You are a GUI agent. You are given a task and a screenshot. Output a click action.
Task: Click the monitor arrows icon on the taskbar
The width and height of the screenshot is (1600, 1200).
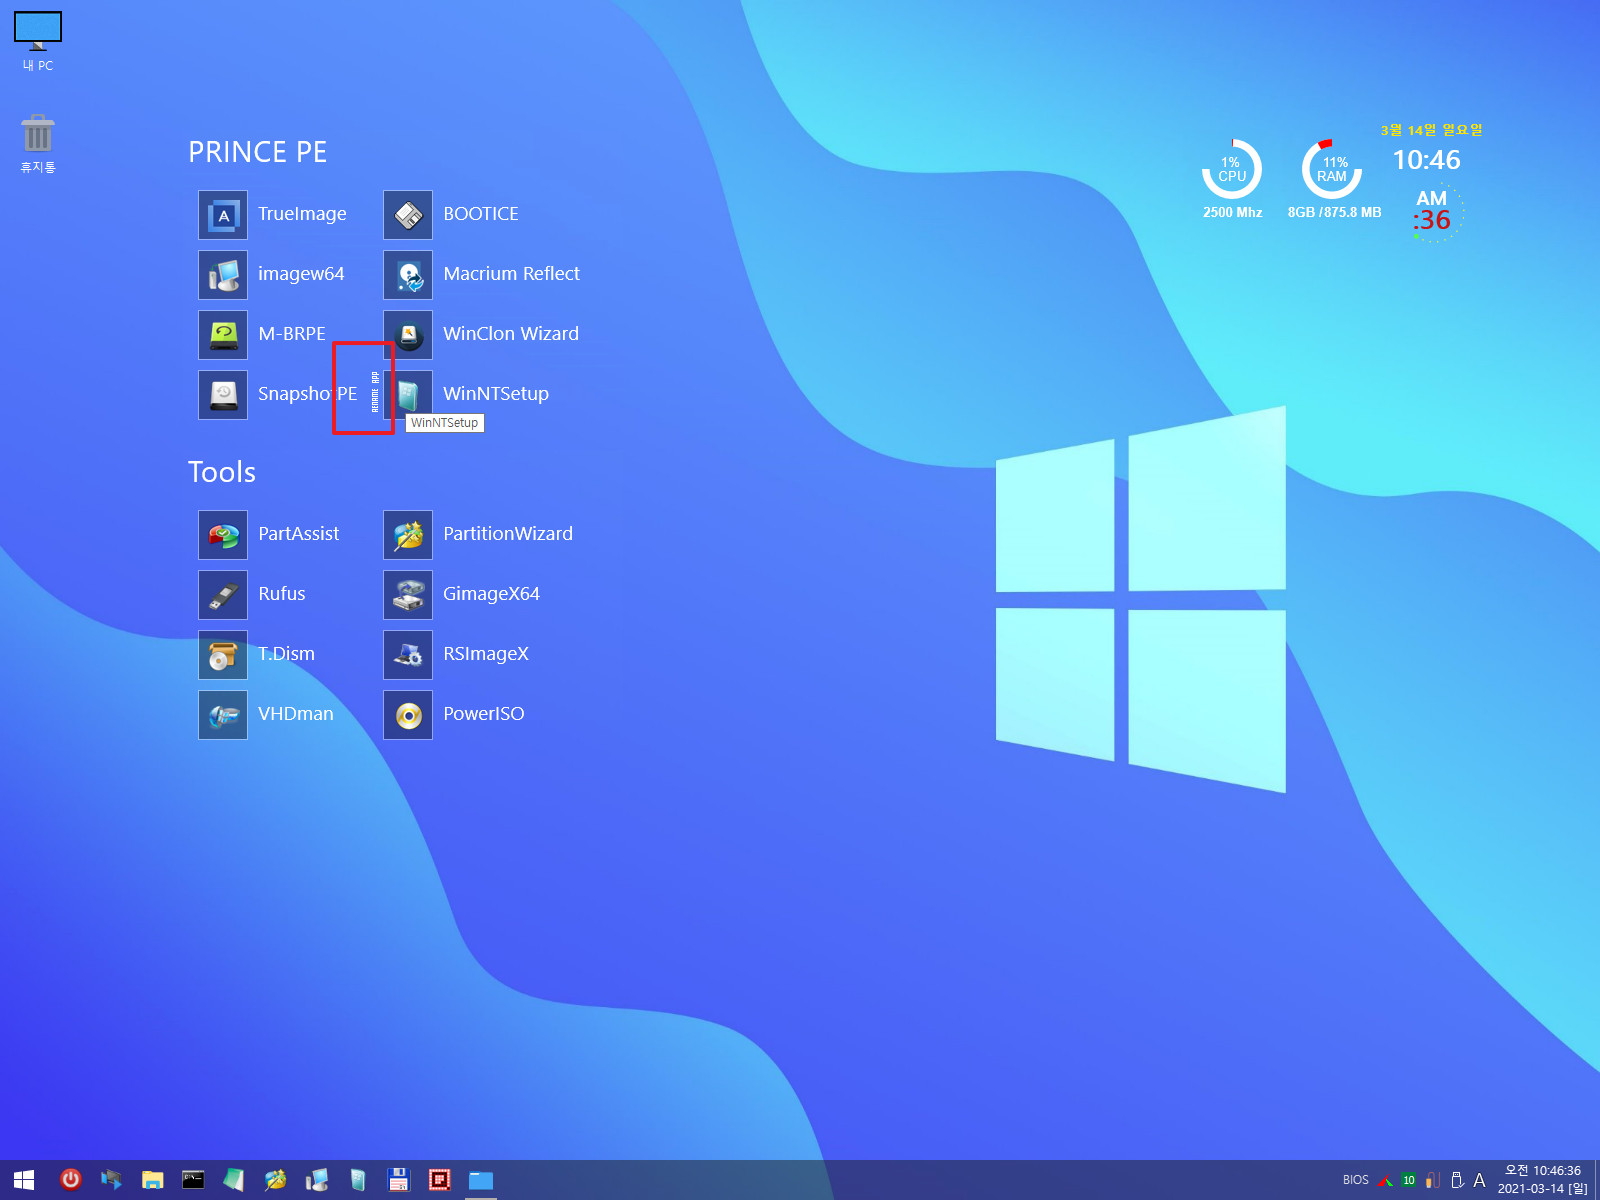pyautogui.click(x=111, y=1180)
